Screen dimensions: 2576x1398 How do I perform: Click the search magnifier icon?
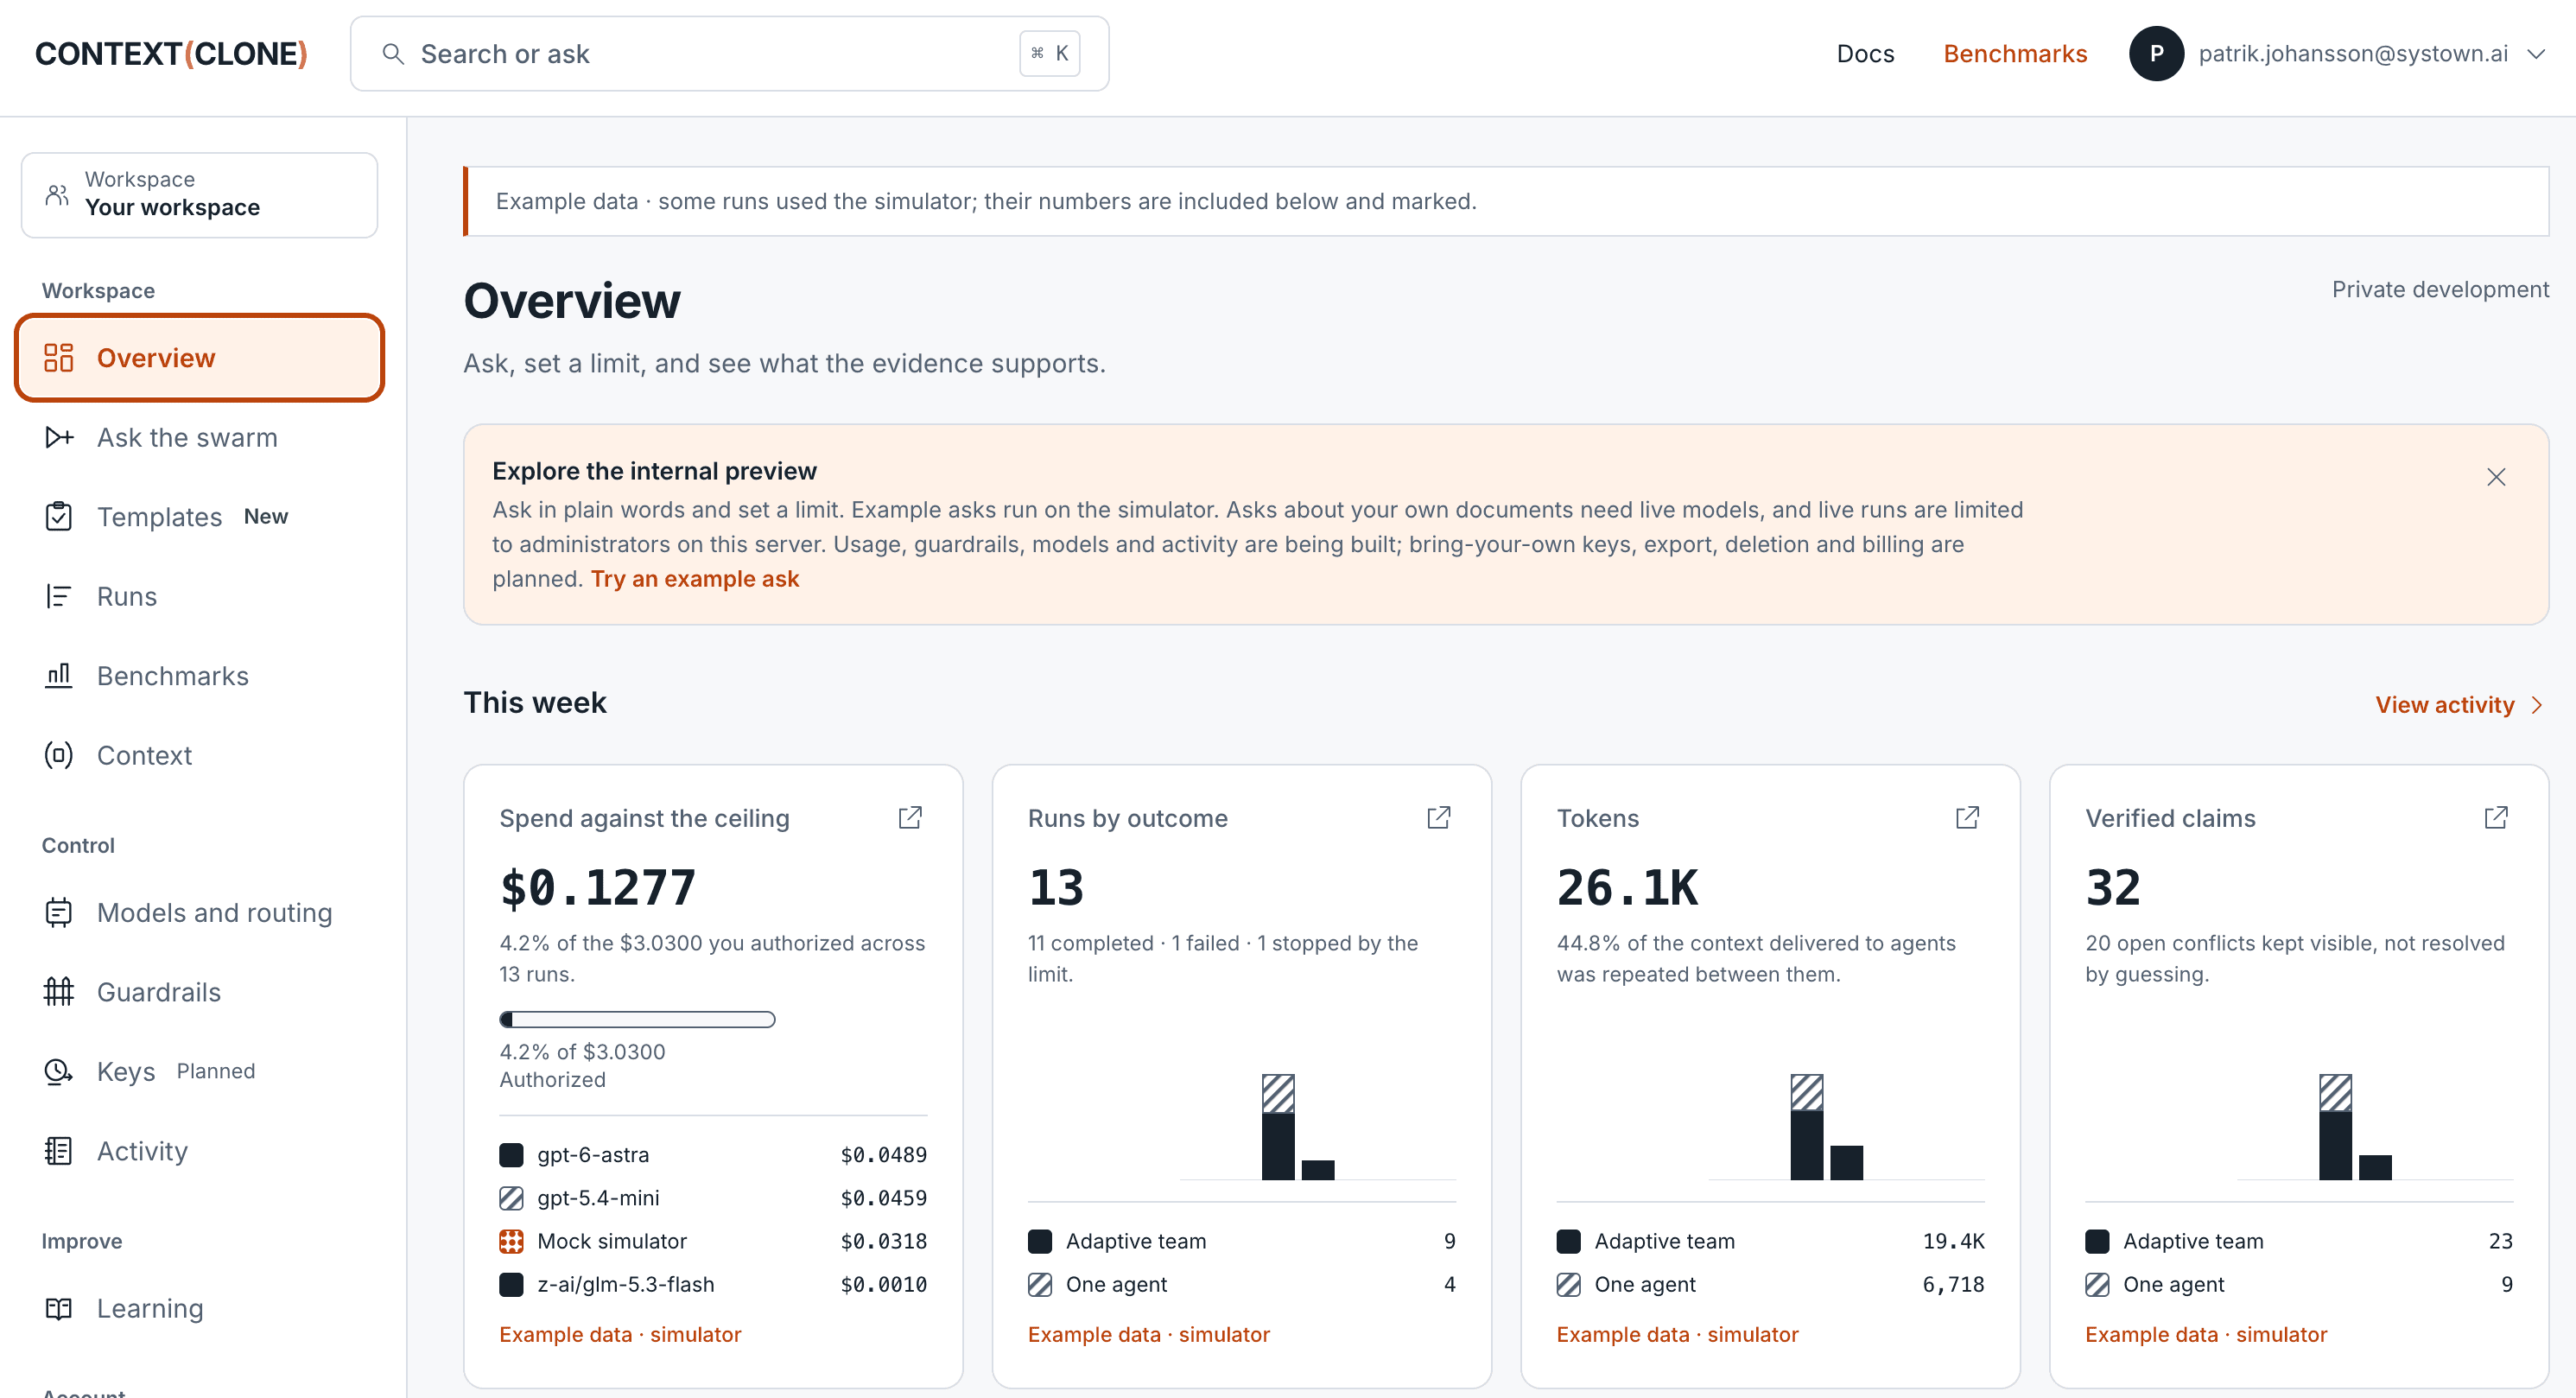393,54
